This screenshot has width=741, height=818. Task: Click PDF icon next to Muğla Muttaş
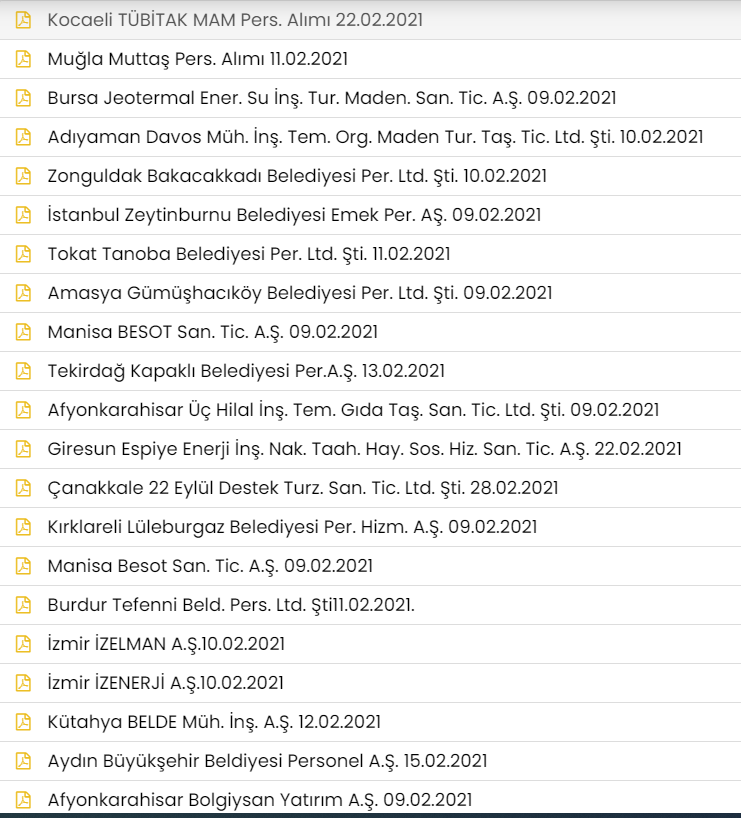pos(23,59)
